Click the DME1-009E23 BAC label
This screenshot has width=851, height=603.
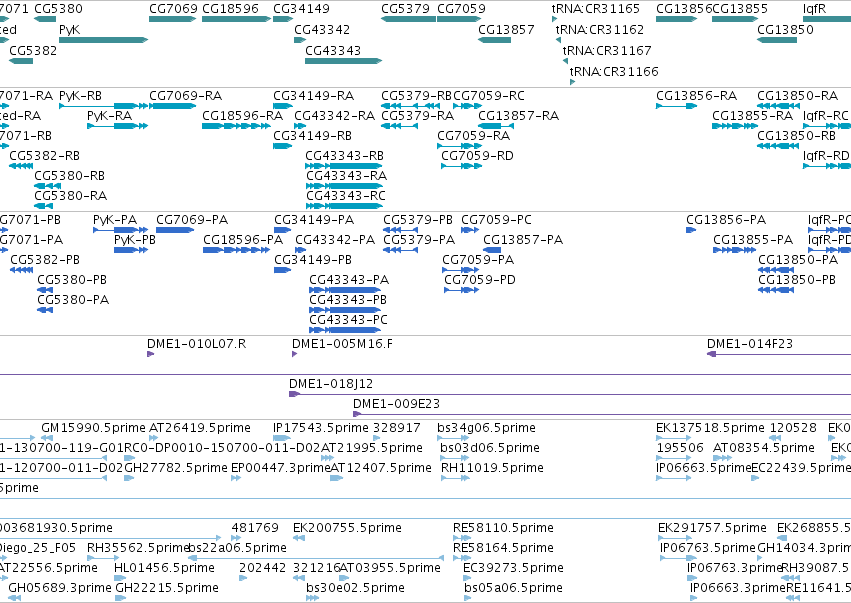[396, 404]
